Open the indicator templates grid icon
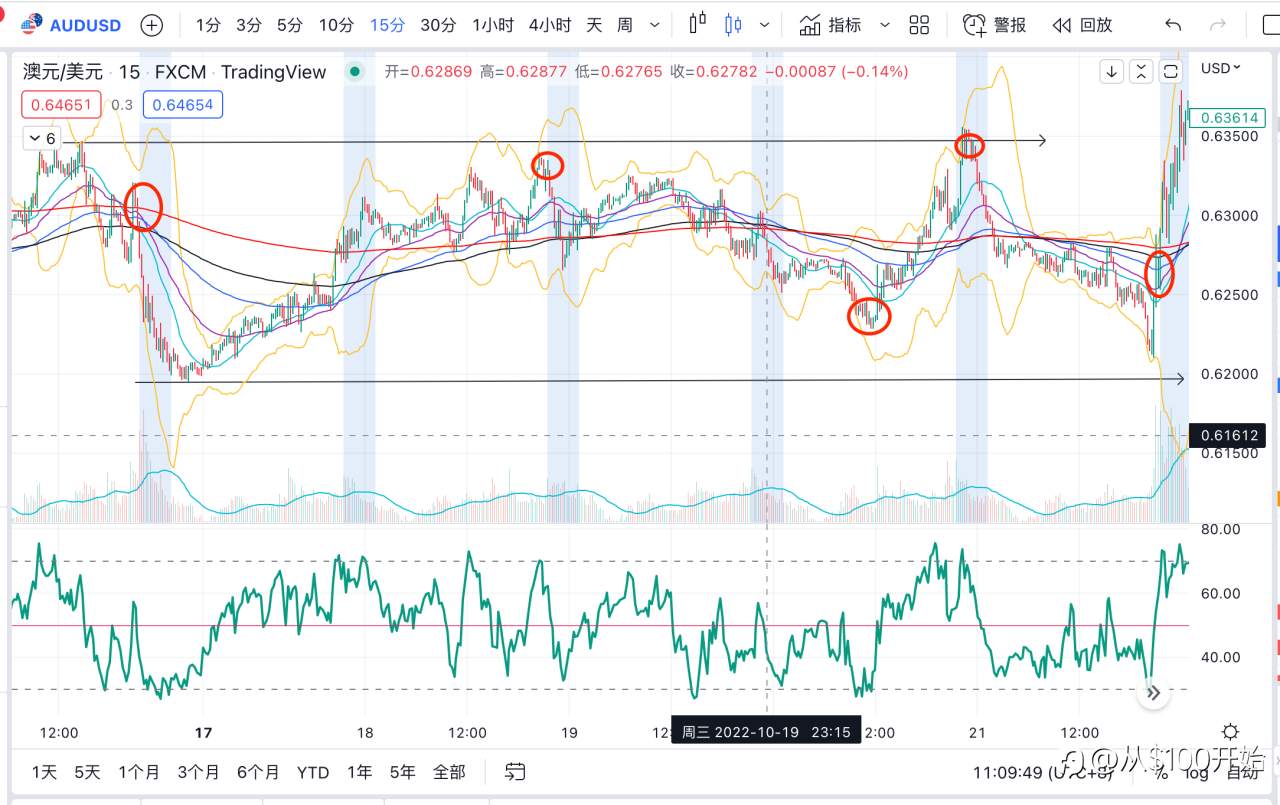 click(920, 25)
